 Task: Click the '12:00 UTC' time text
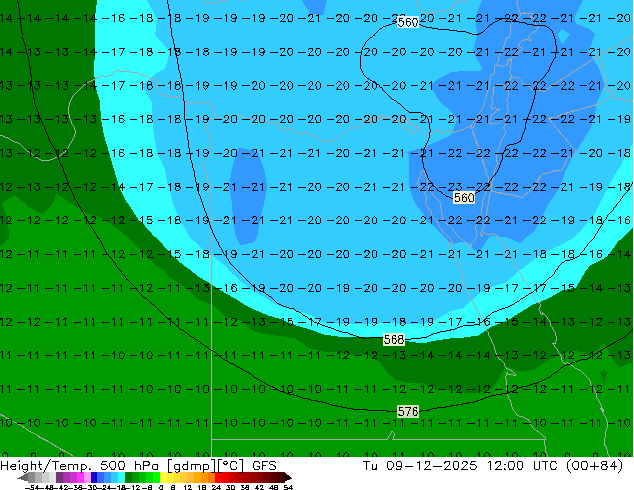tap(523, 466)
